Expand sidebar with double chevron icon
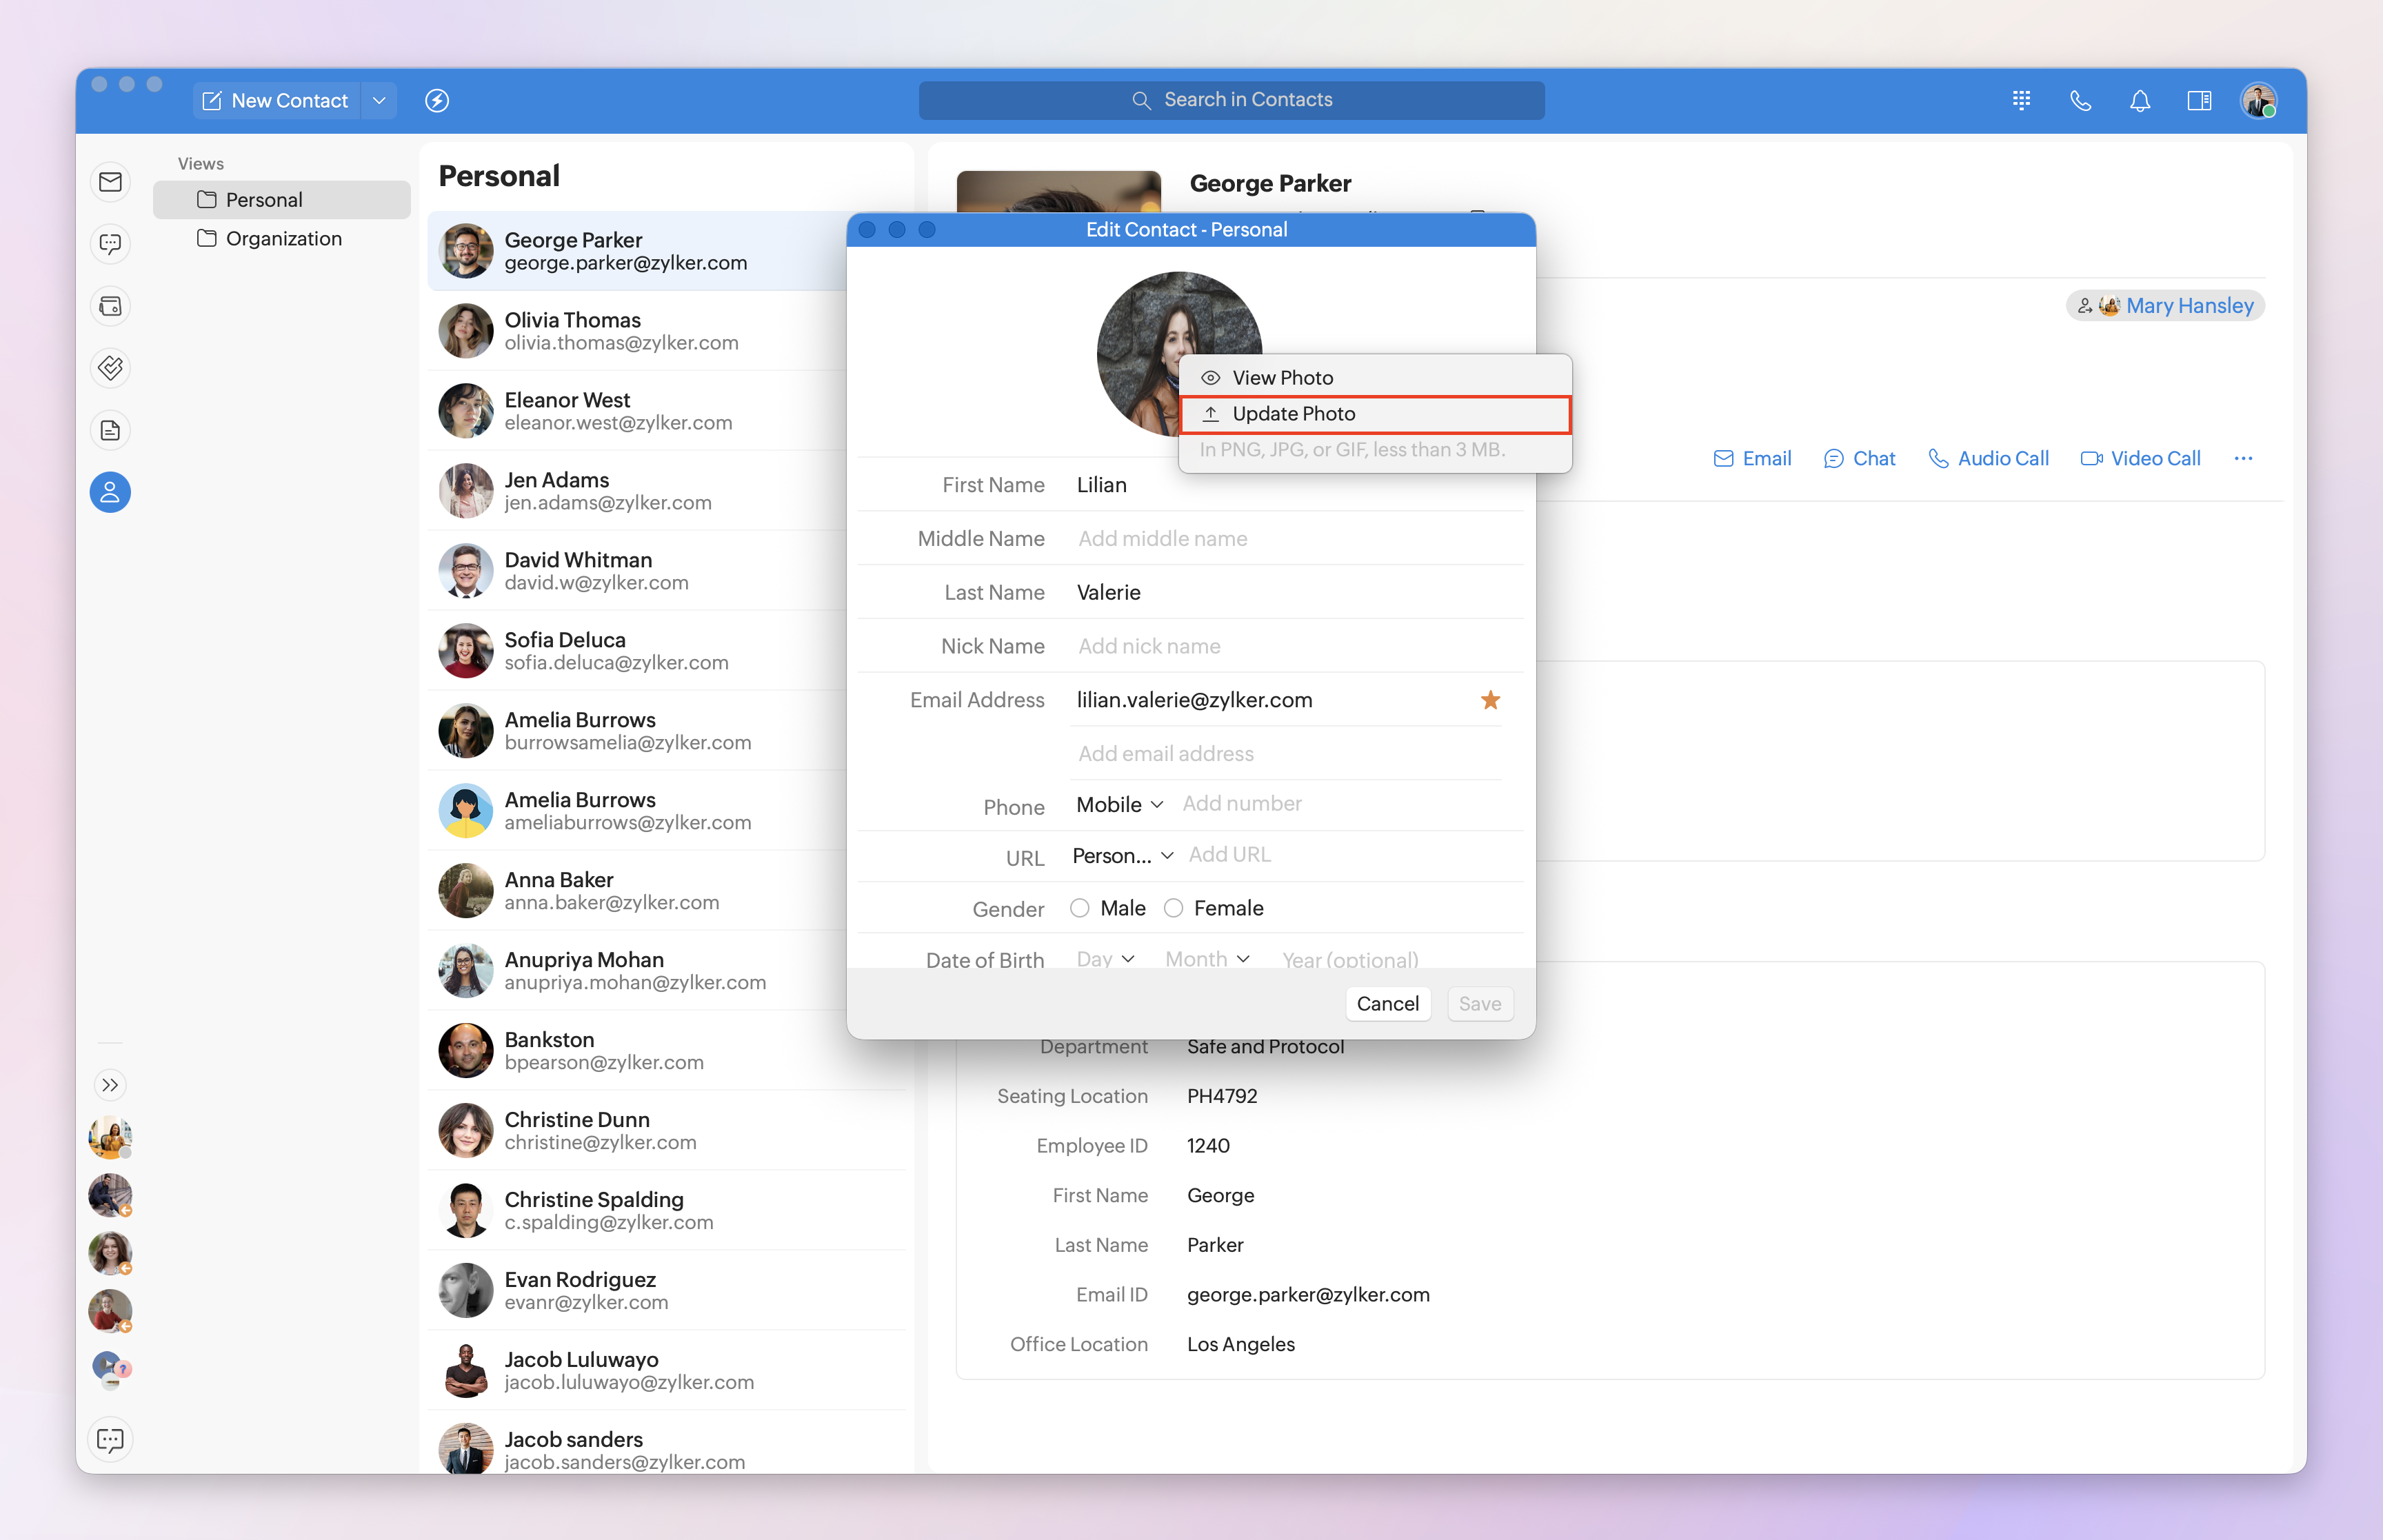Screen dimensions: 2383x1540 tap(110, 1085)
